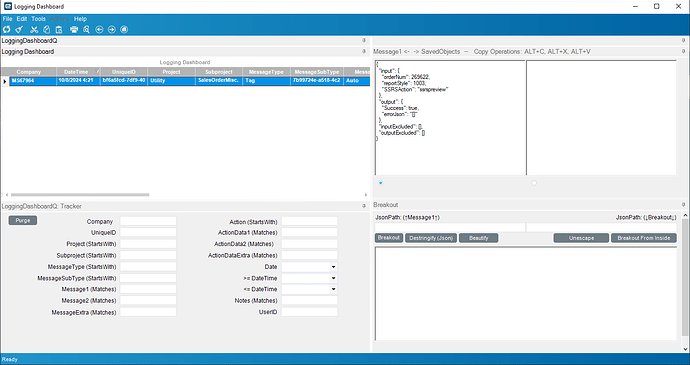690x365 pixels.
Task: Click the Subproject (StartsWith) input field
Action: click(x=148, y=255)
